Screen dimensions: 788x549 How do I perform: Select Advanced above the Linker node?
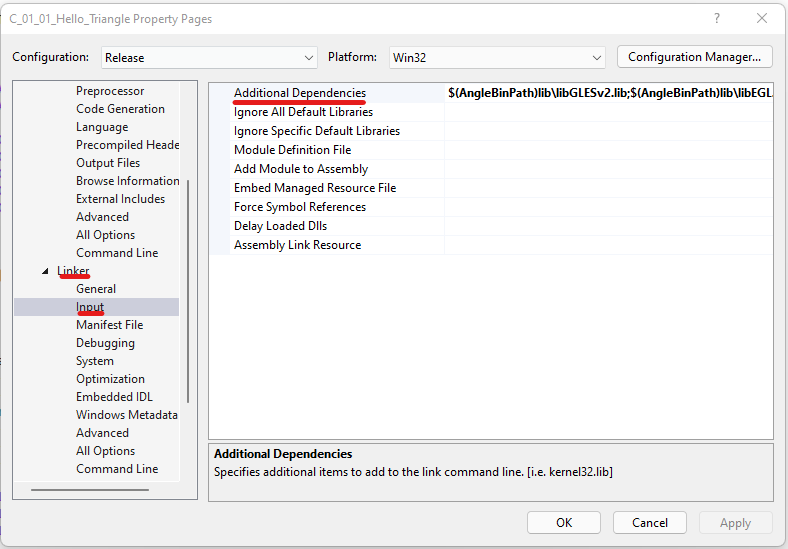tap(103, 217)
